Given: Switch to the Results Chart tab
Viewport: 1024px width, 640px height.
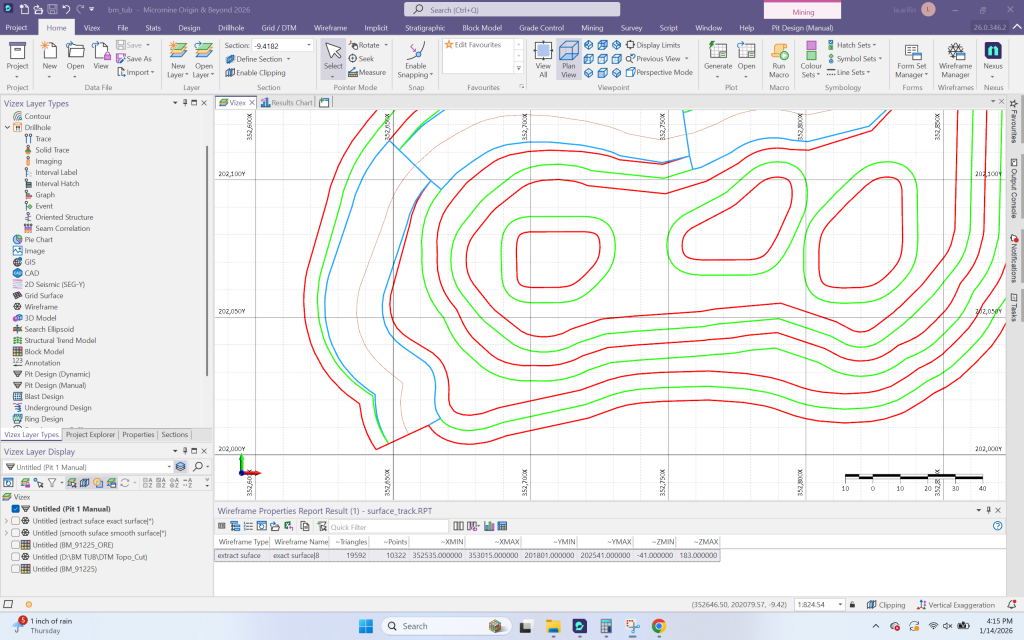Looking at the screenshot, I should click(287, 103).
